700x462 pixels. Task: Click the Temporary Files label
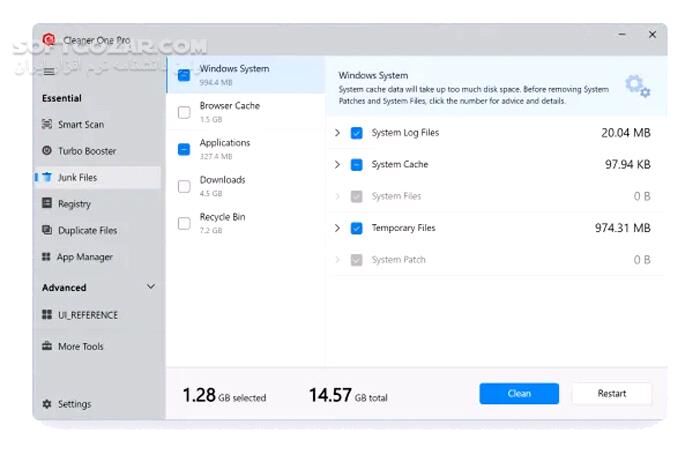pyautogui.click(x=404, y=228)
